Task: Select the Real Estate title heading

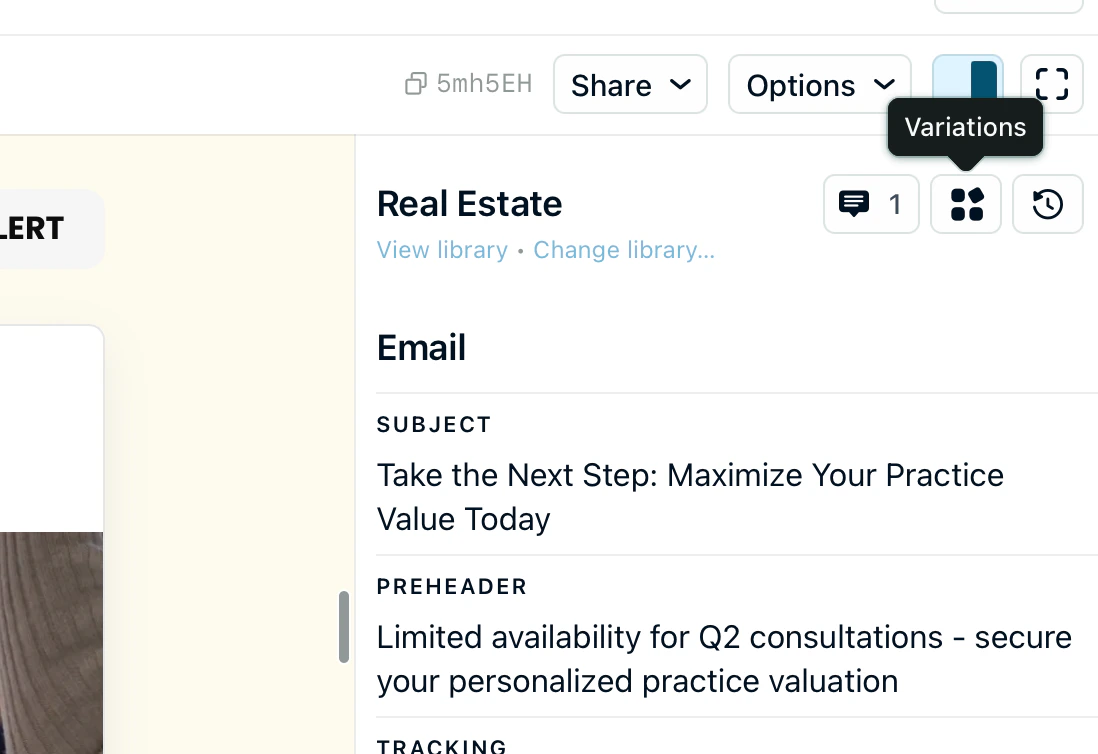Action: coord(469,204)
